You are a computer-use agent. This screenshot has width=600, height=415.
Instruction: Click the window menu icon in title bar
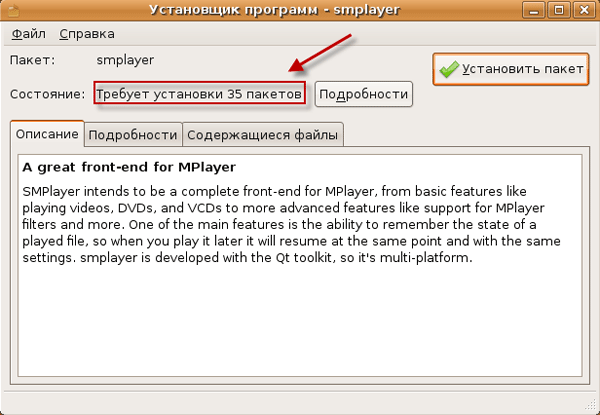pos(14,11)
